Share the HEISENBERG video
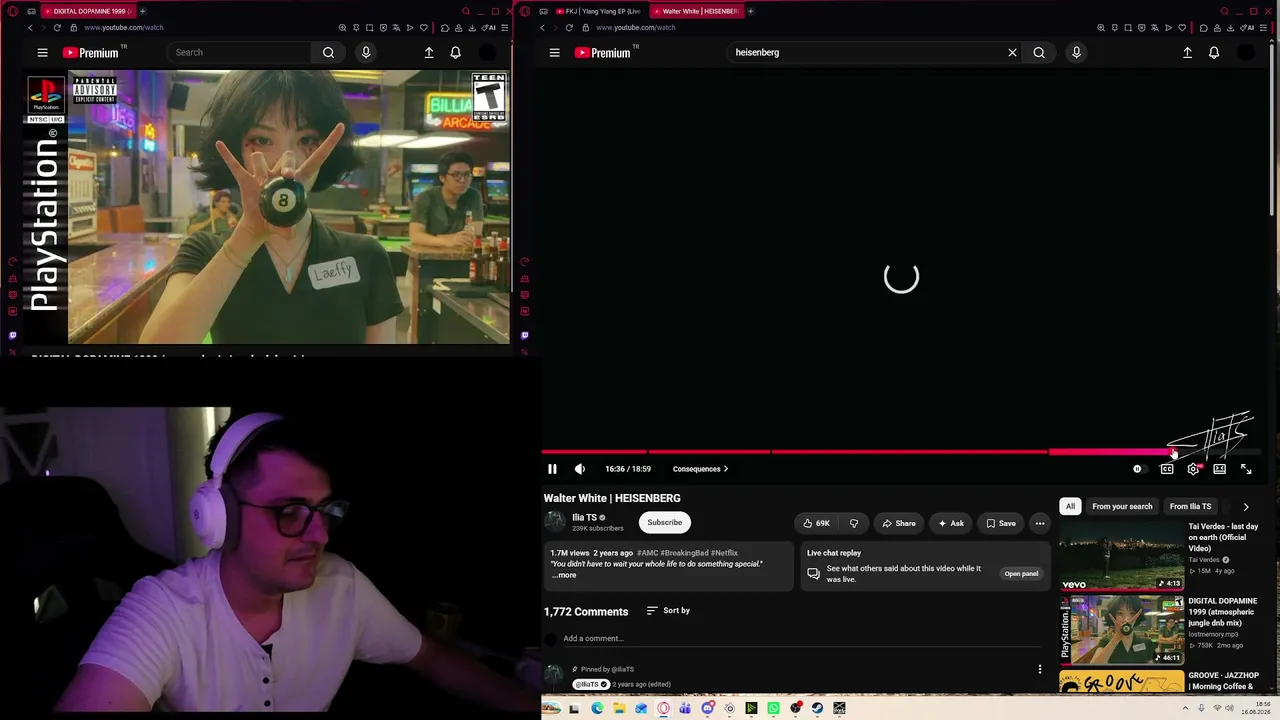Image resolution: width=1280 pixels, height=720 pixels. [899, 523]
